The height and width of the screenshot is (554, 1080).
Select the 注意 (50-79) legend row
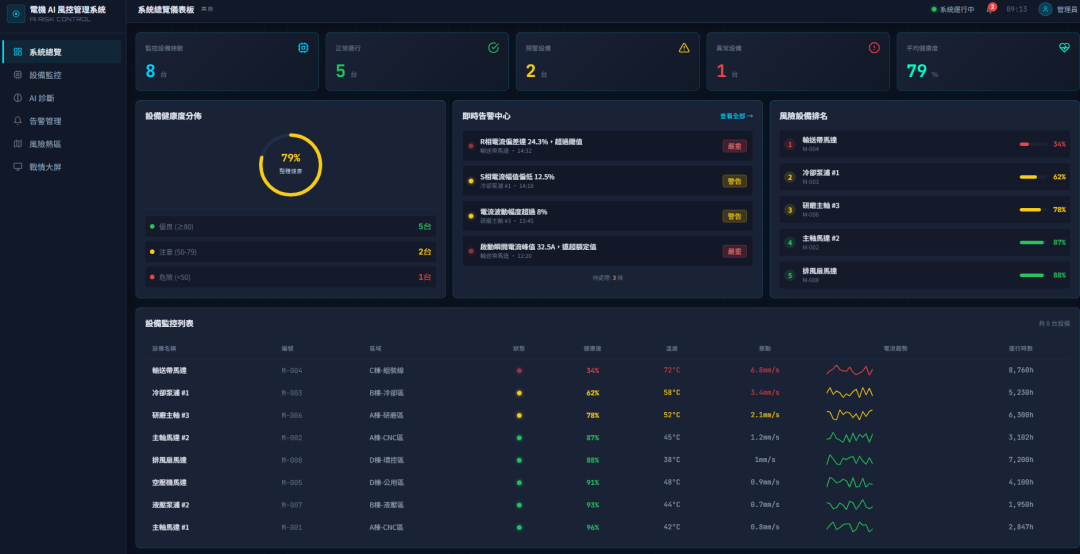pos(291,252)
